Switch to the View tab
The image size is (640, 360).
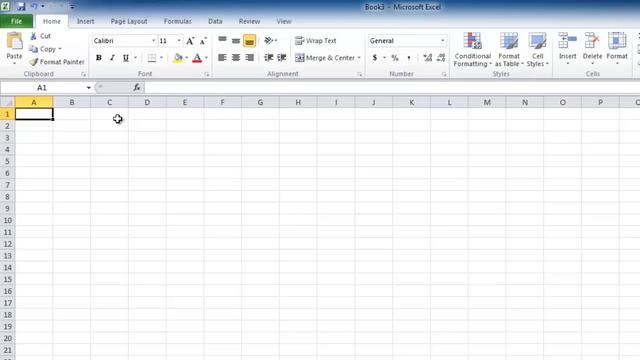pyautogui.click(x=284, y=21)
